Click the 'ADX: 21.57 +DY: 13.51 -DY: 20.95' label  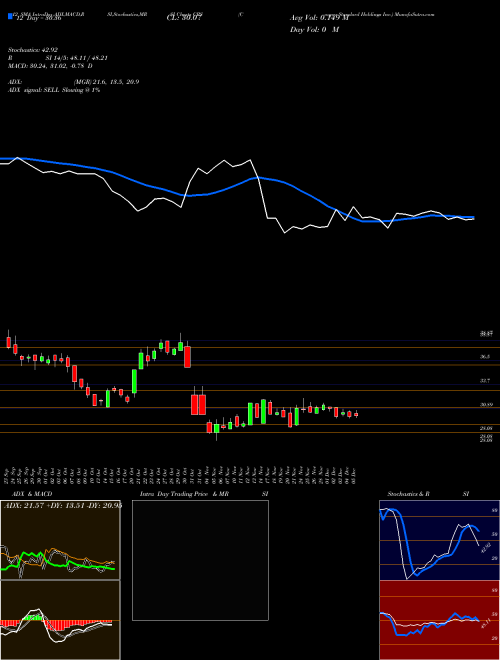point(63,506)
